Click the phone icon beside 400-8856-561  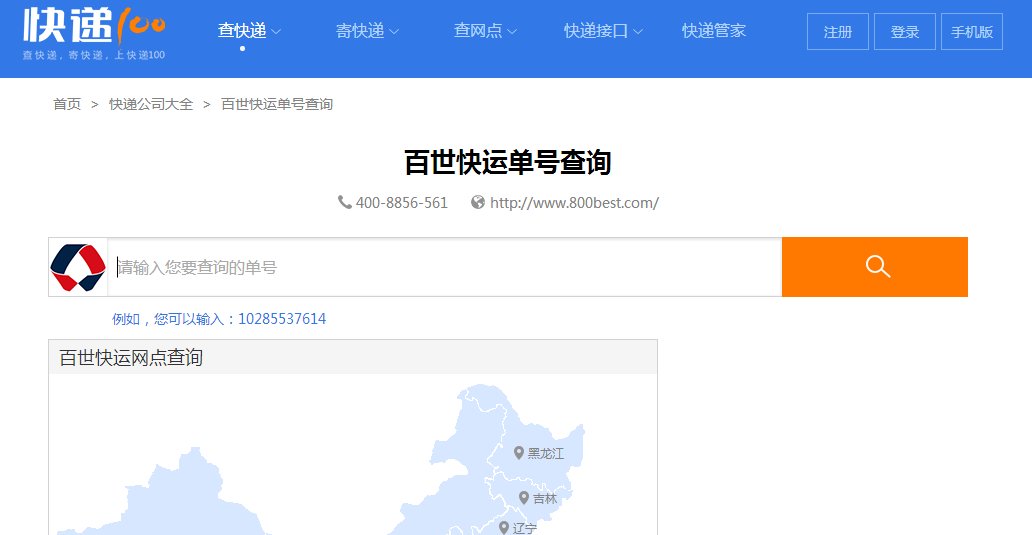coord(345,202)
